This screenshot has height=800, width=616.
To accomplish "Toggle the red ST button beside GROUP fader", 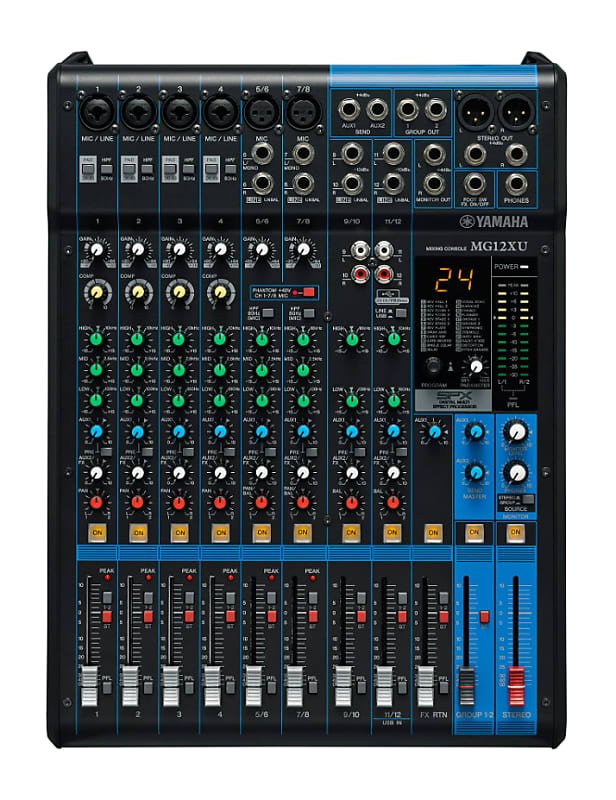I will [484, 617].
